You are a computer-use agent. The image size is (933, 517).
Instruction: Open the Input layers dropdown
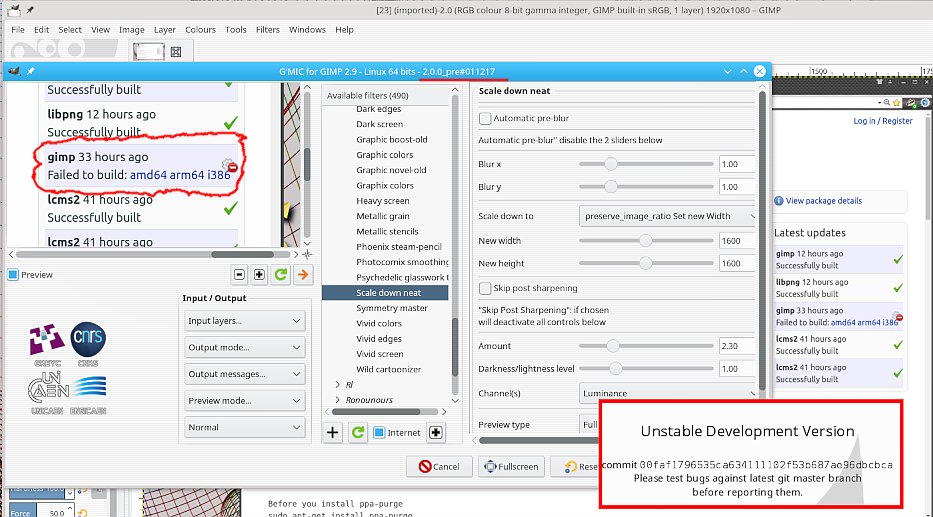pyautogui.click(x=245, y=321)
